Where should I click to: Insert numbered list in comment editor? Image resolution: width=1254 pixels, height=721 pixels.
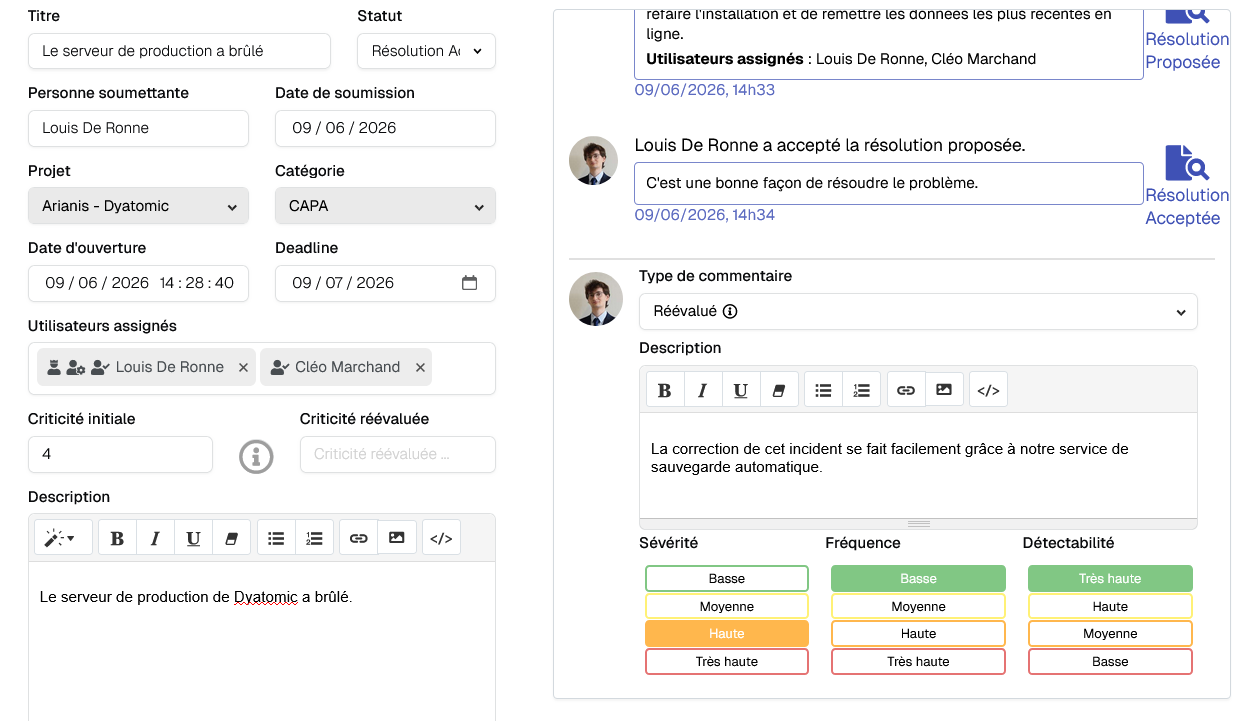pos(861,390)
